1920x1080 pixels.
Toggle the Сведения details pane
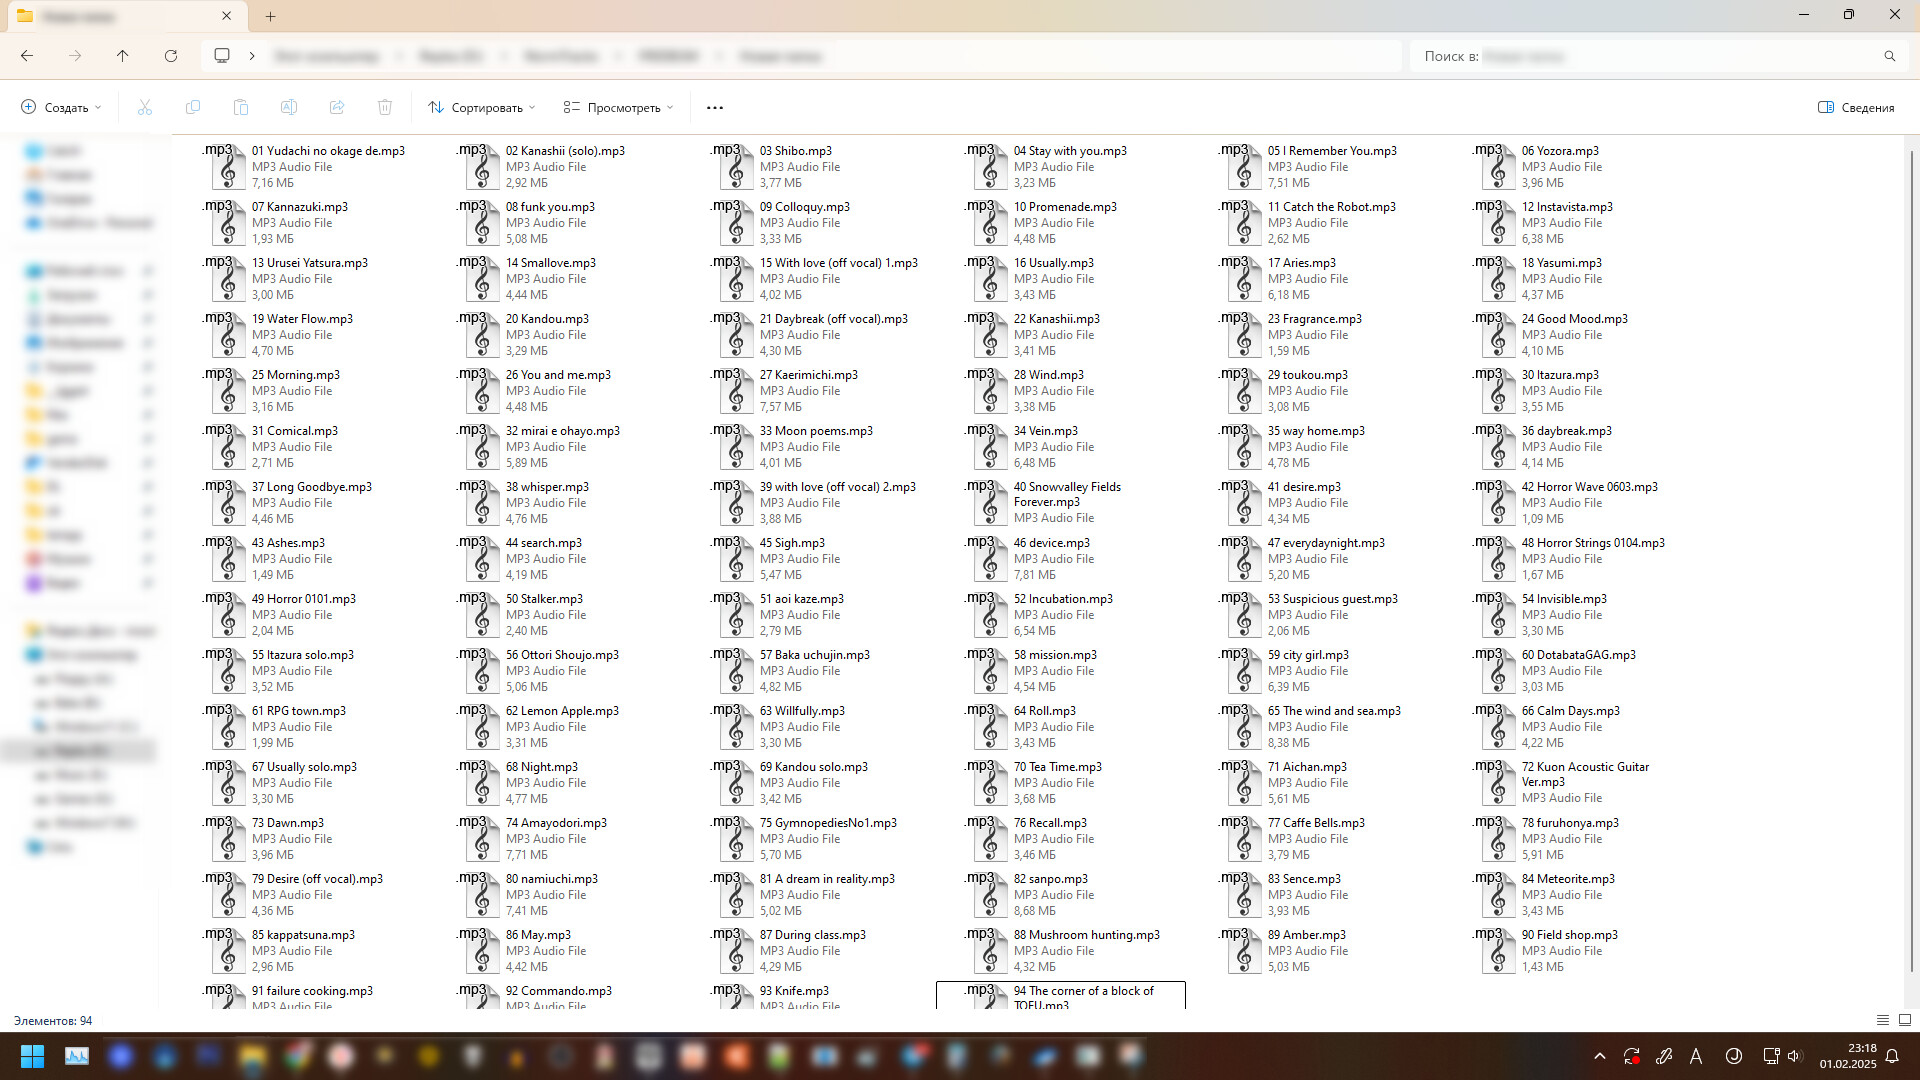1856,107
